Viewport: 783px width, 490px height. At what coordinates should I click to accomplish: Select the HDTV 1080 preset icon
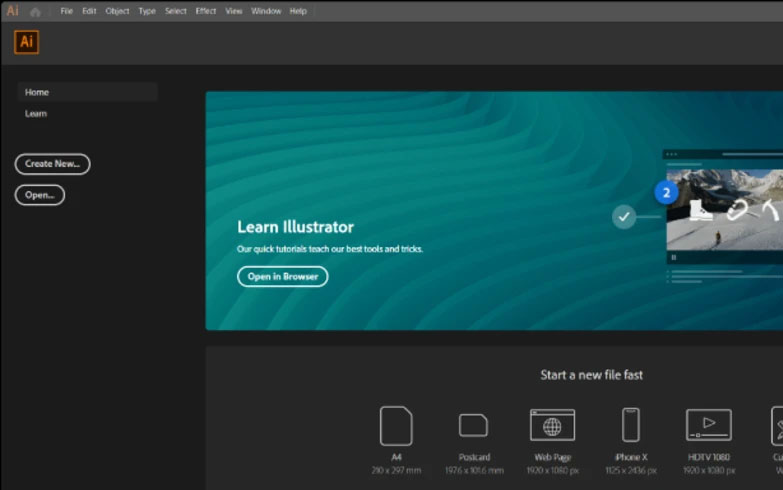tap(709, 425)
